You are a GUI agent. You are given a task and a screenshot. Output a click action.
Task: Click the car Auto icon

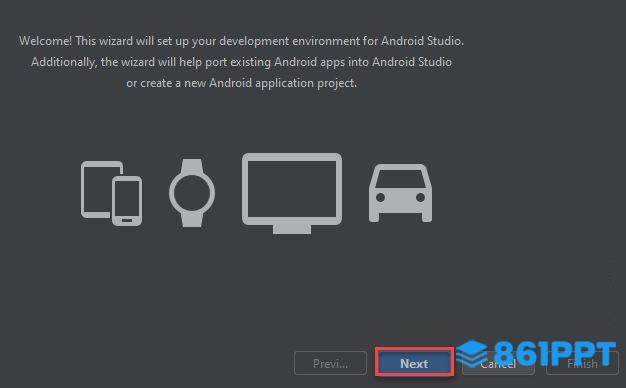pyautogui.click(x=400, y=193)
